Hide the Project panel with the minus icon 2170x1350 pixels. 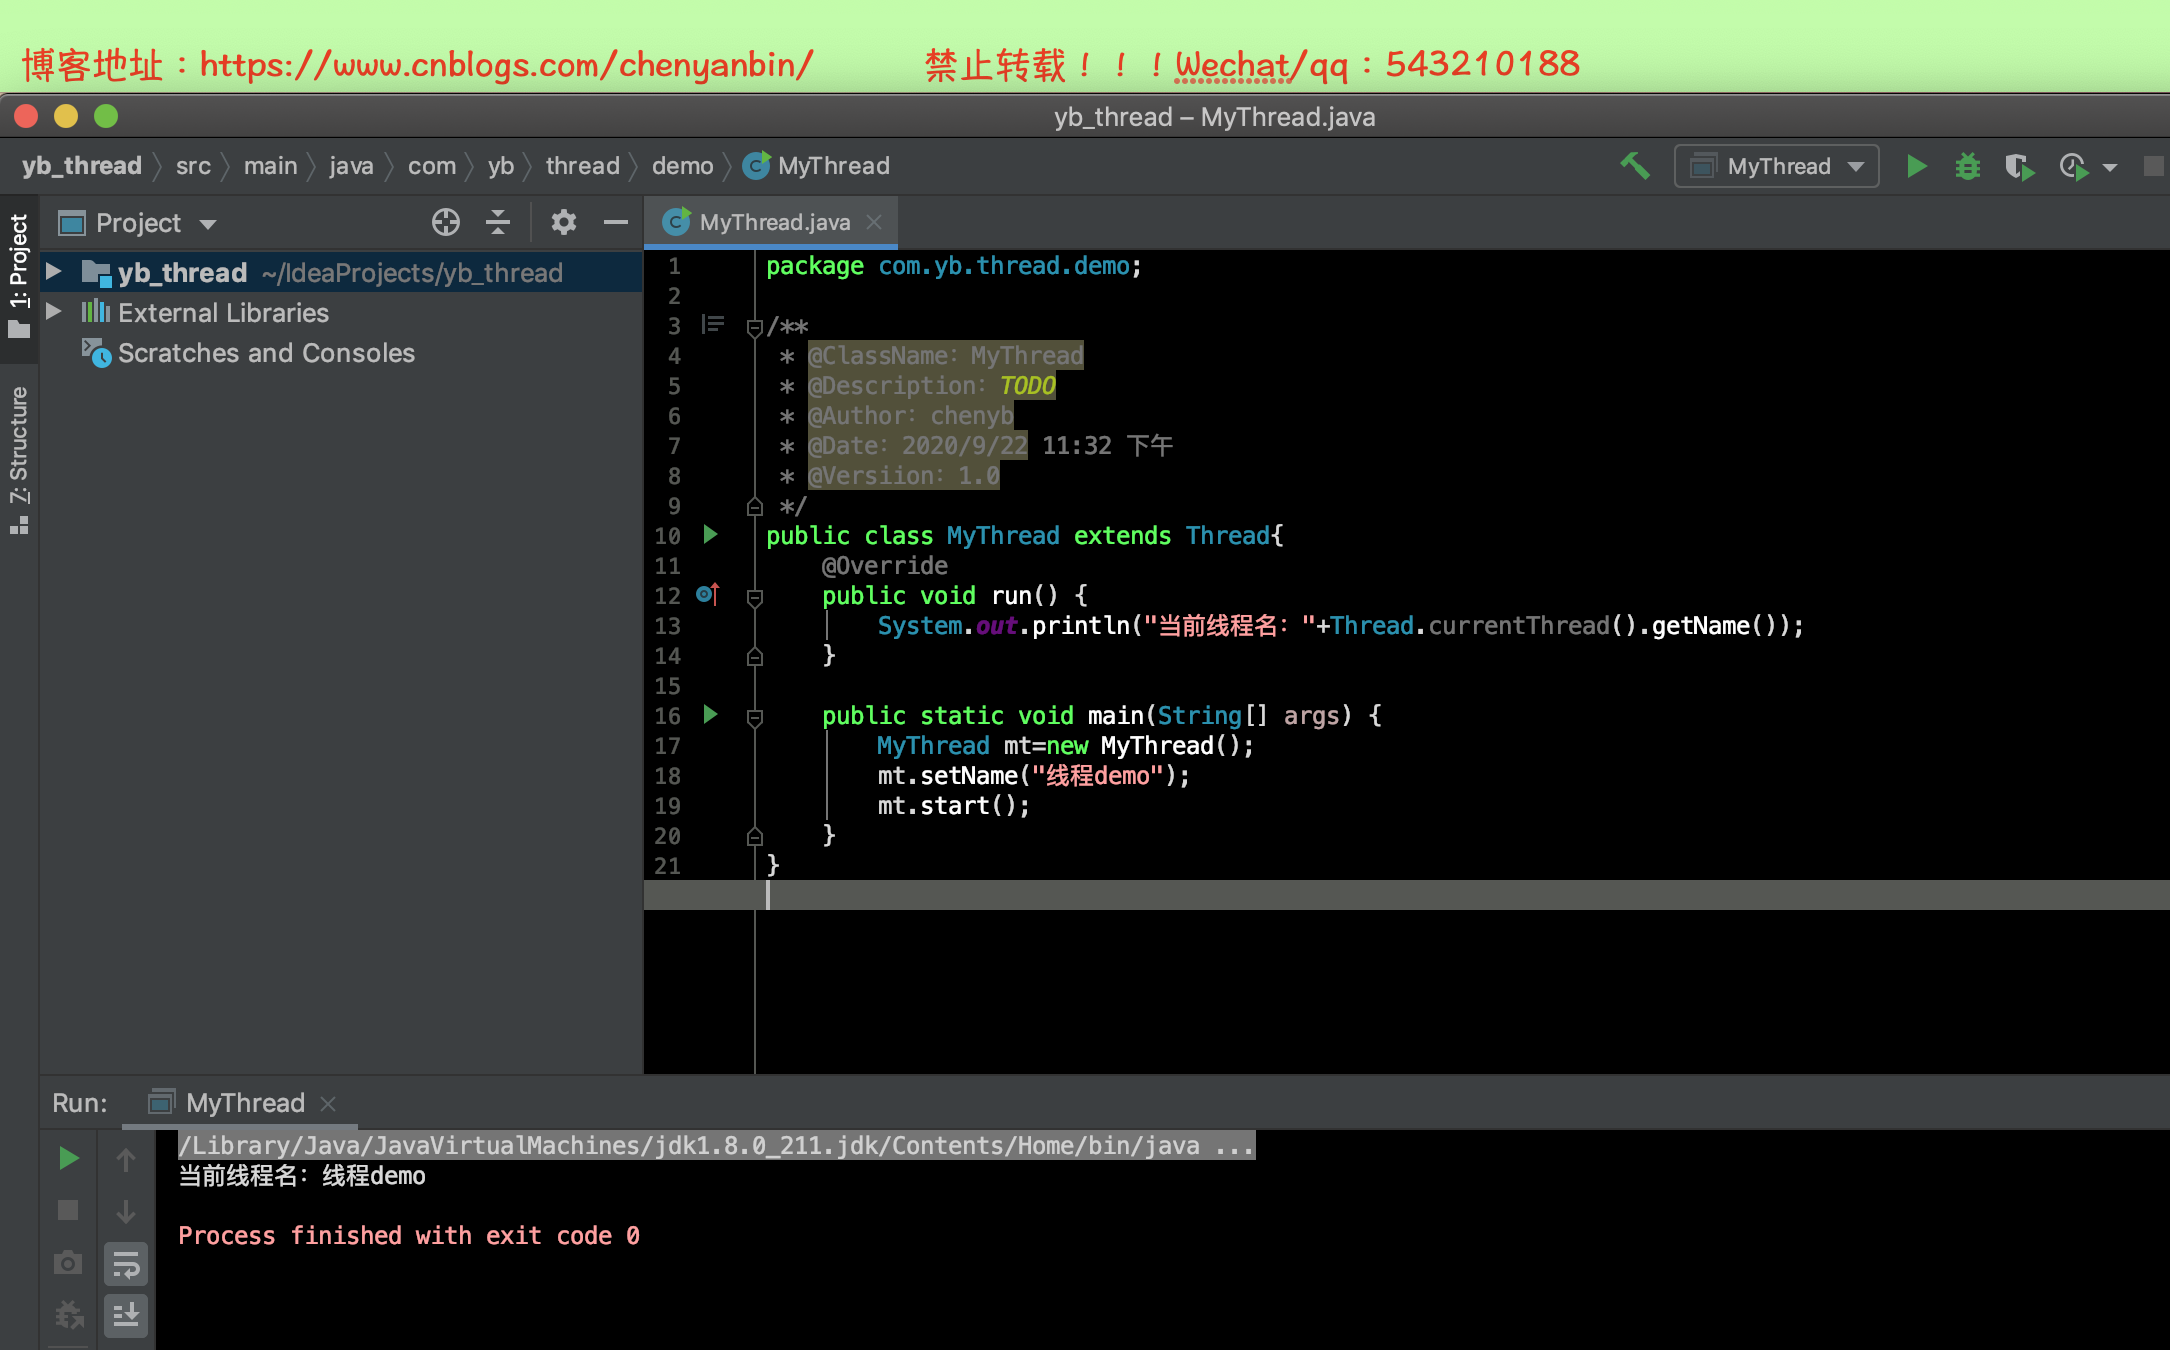[x=616, y=222]
